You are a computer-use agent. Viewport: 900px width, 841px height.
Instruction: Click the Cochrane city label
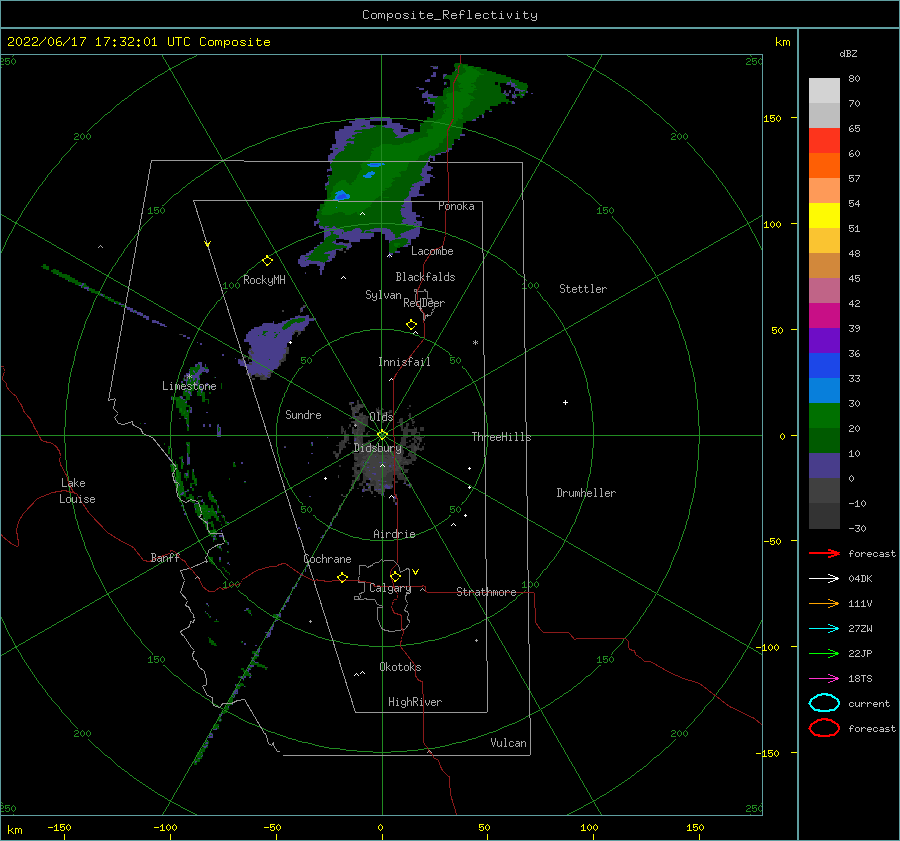[327, 559]
